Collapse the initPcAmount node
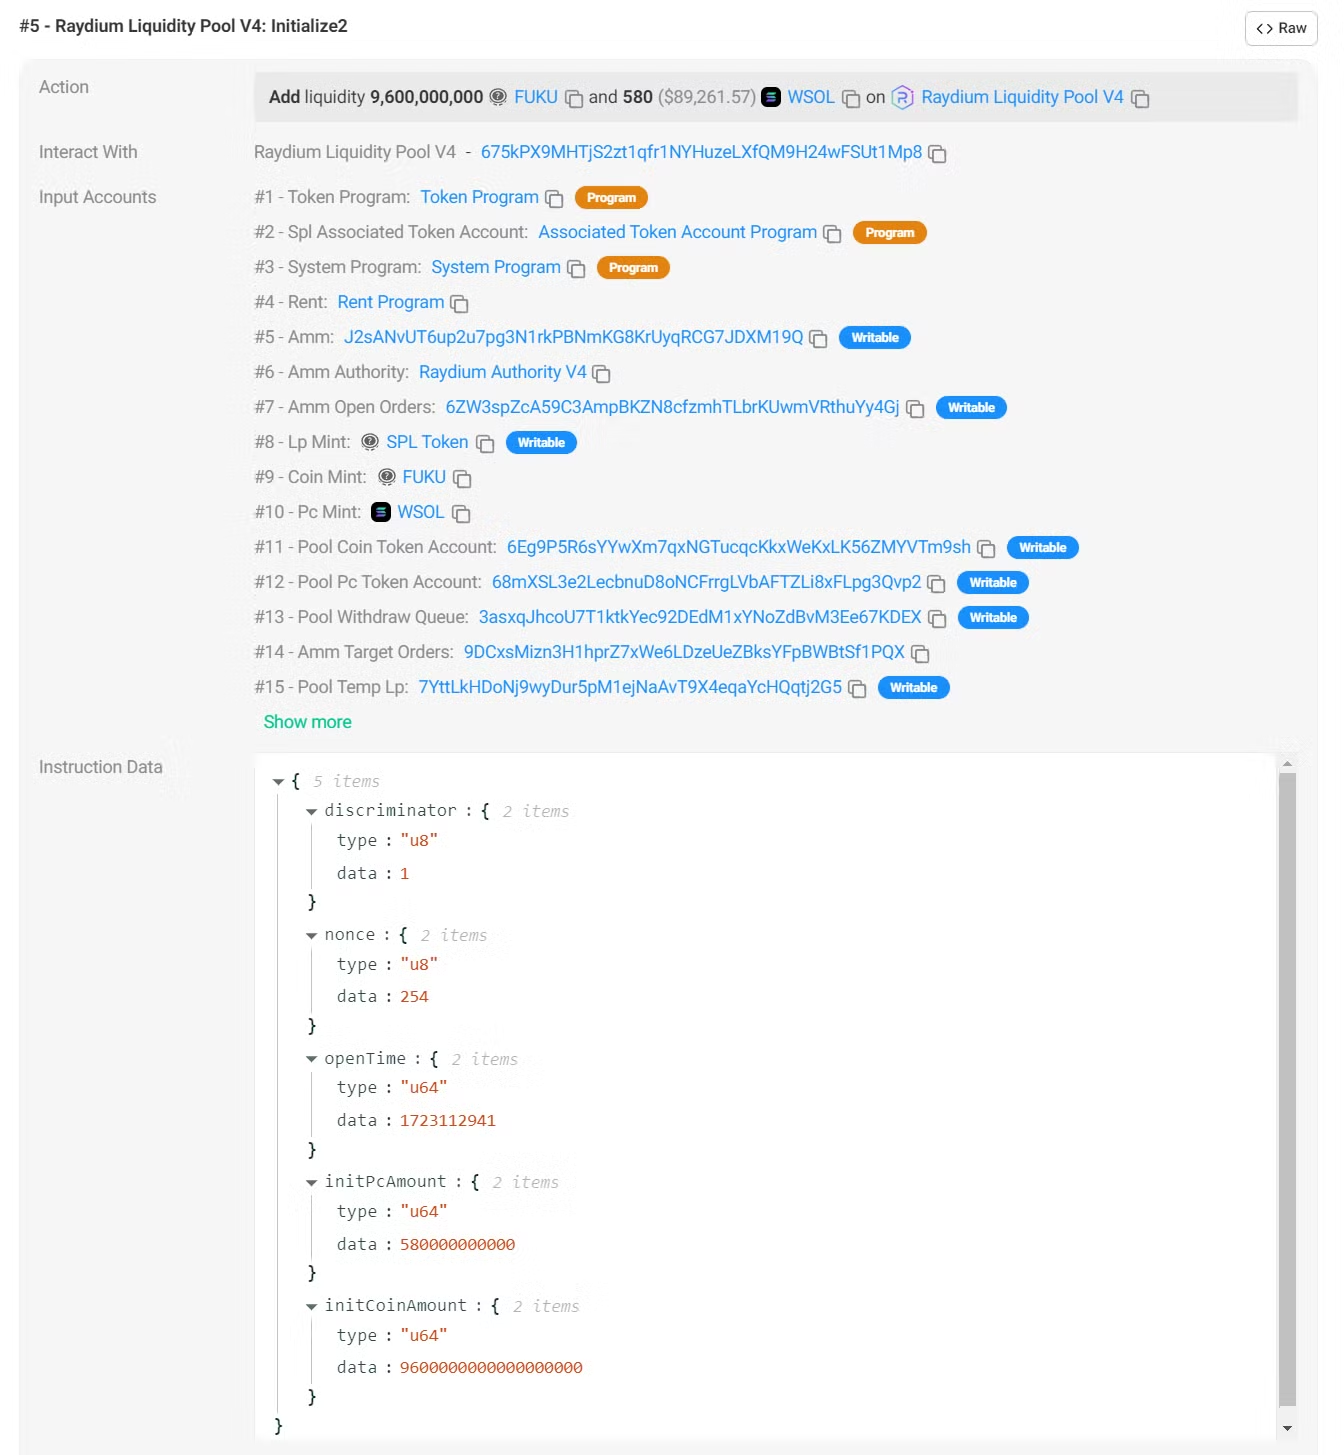Viewport: 1344px width, 1455px height. tap(311, 1183)
